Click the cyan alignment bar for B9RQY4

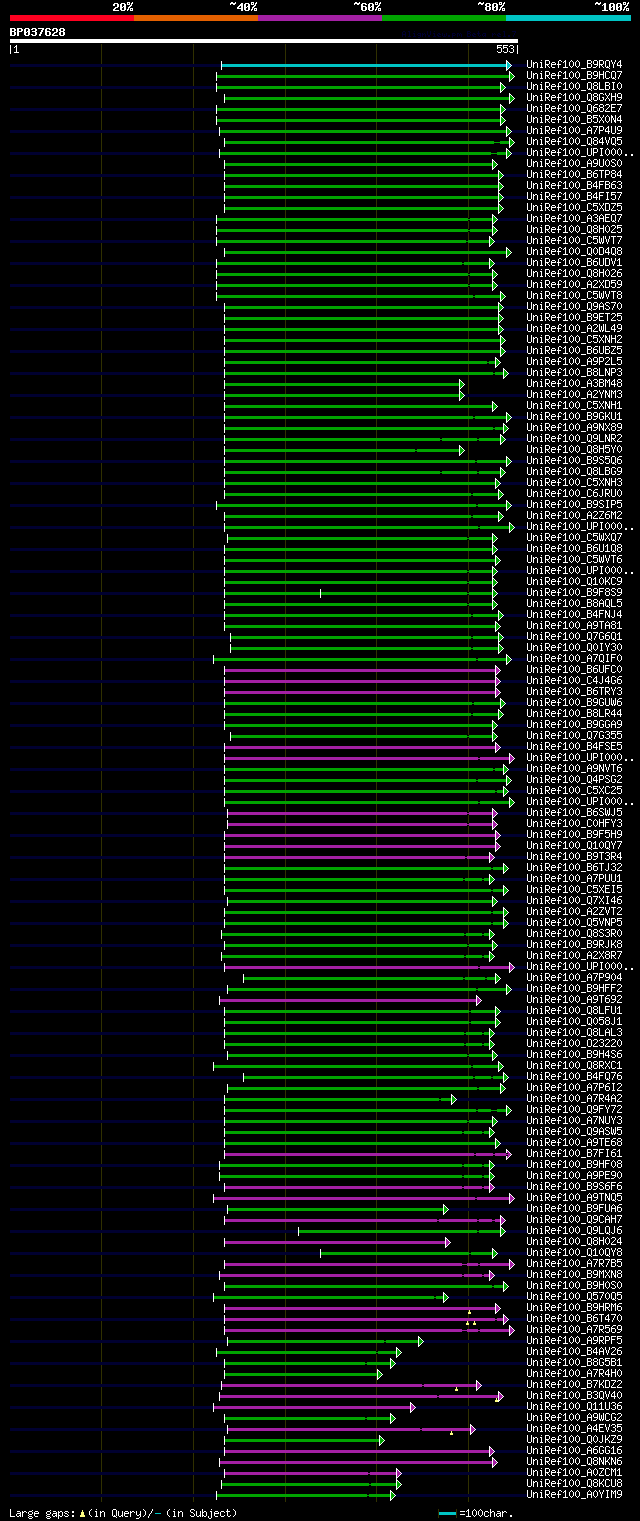(365, 64)
